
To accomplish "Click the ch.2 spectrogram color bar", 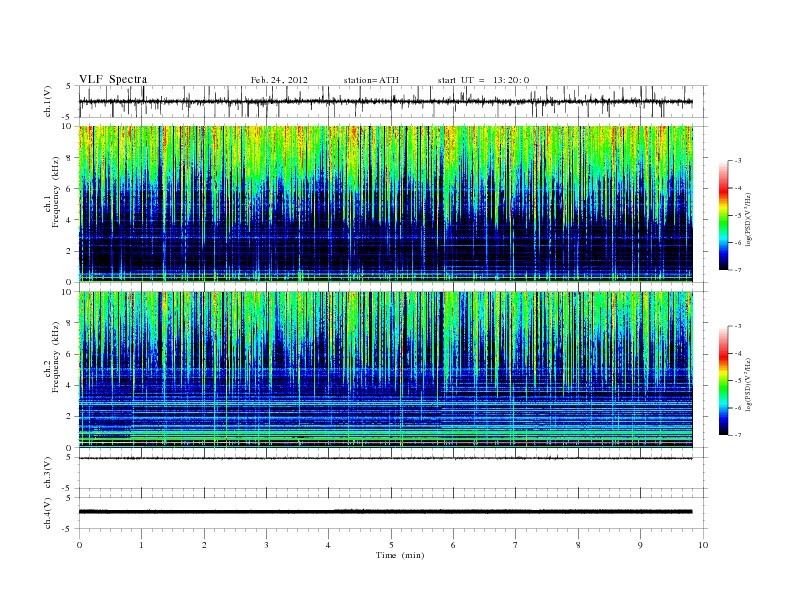I will [723, 380].
